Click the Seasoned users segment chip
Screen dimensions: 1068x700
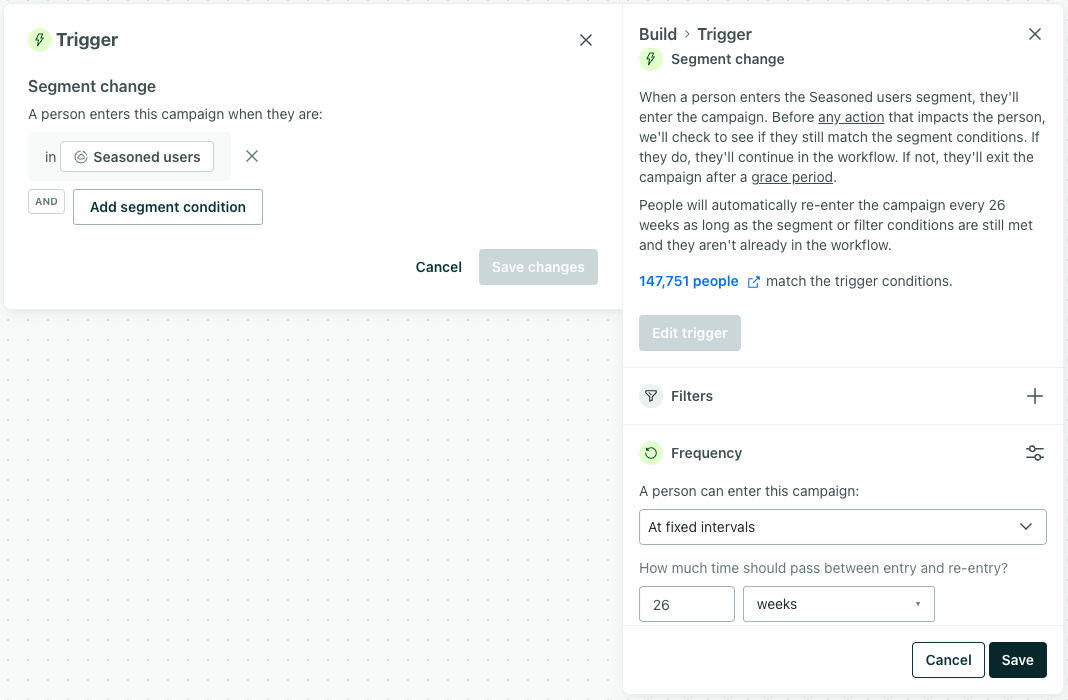click(137, 157)
